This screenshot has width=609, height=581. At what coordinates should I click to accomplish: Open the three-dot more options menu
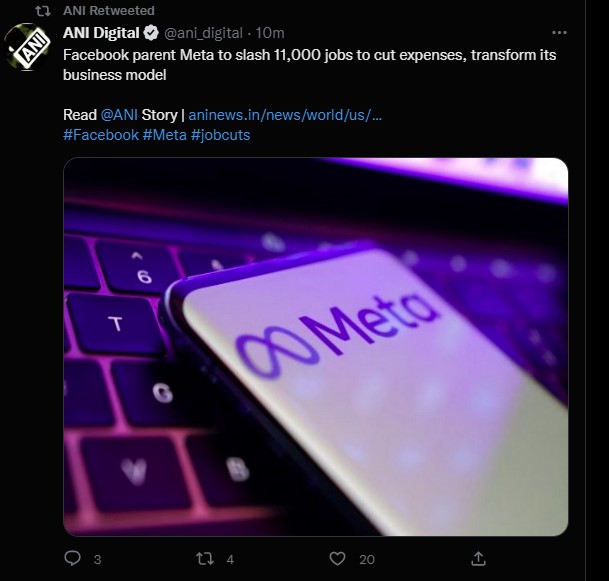pos(559,33)
